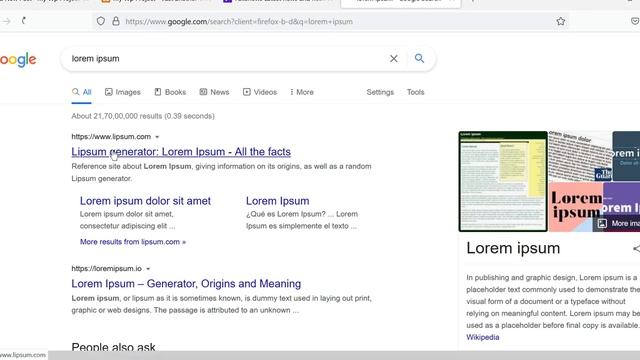
Task: Switch to the Images tab
Action: [x=122, y=92]
